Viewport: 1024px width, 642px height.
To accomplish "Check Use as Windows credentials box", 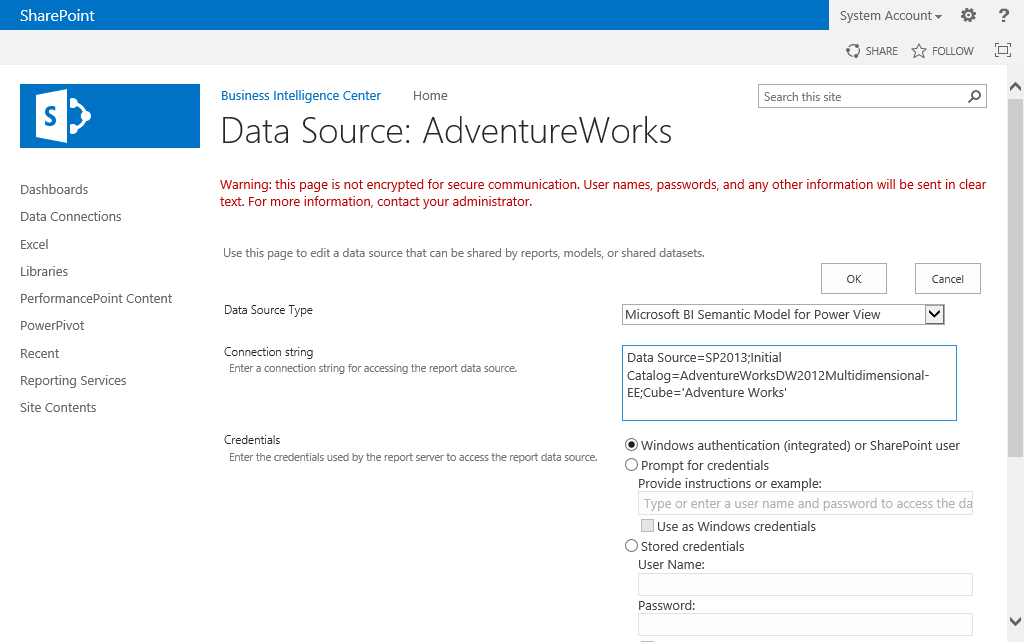I will 647,526.
